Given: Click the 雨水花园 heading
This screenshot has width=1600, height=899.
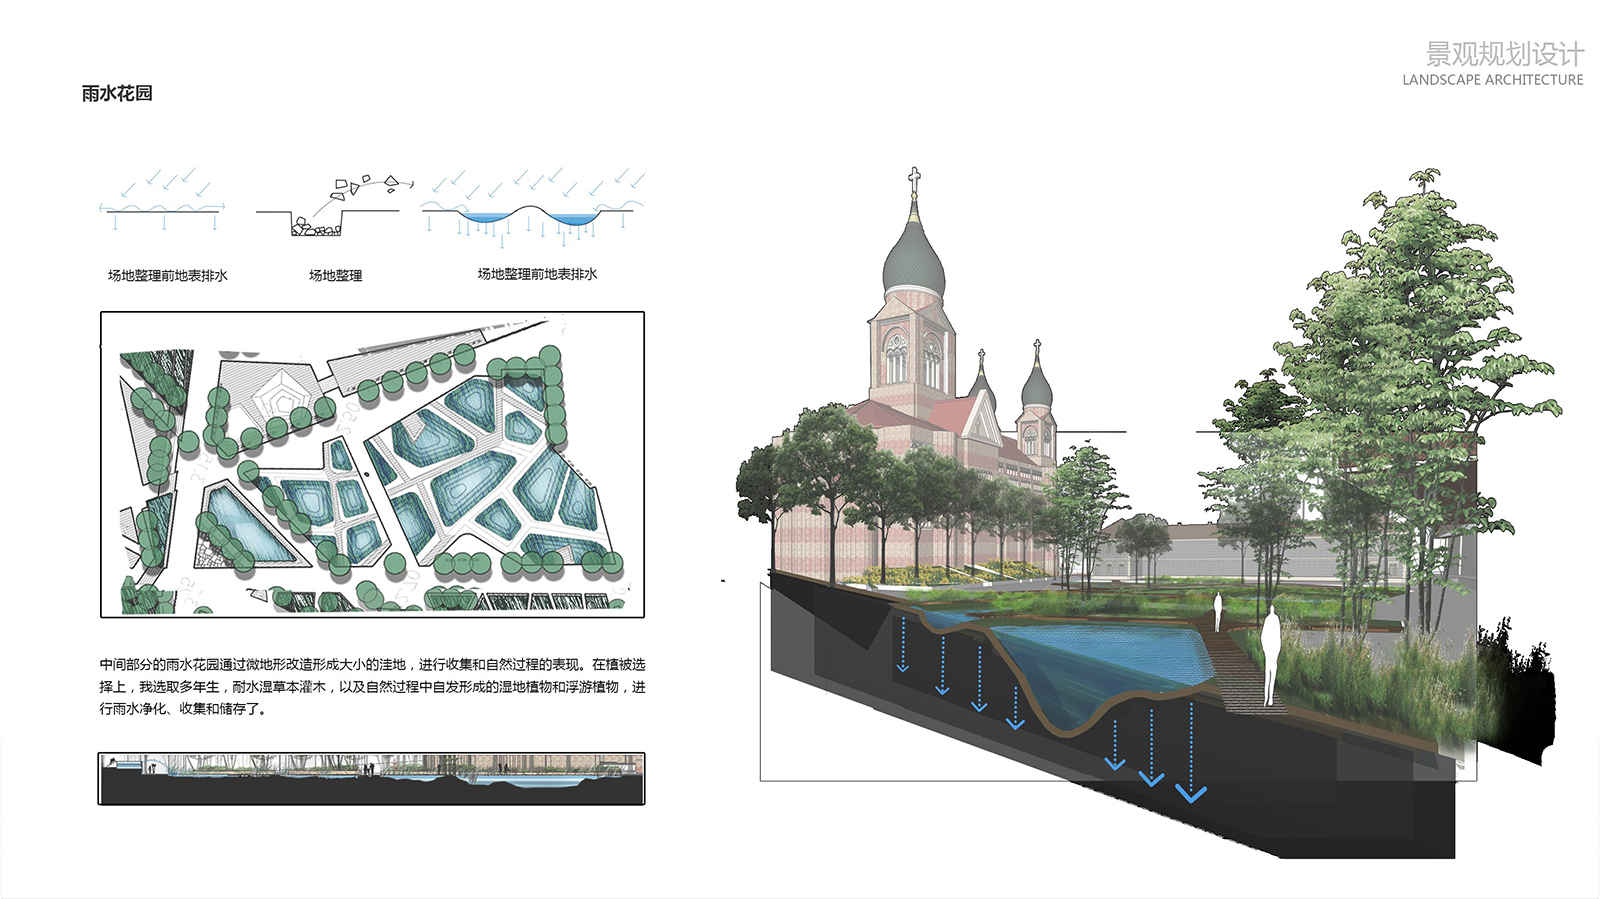Looking at the screenshot, I should [x=117, y=94].
